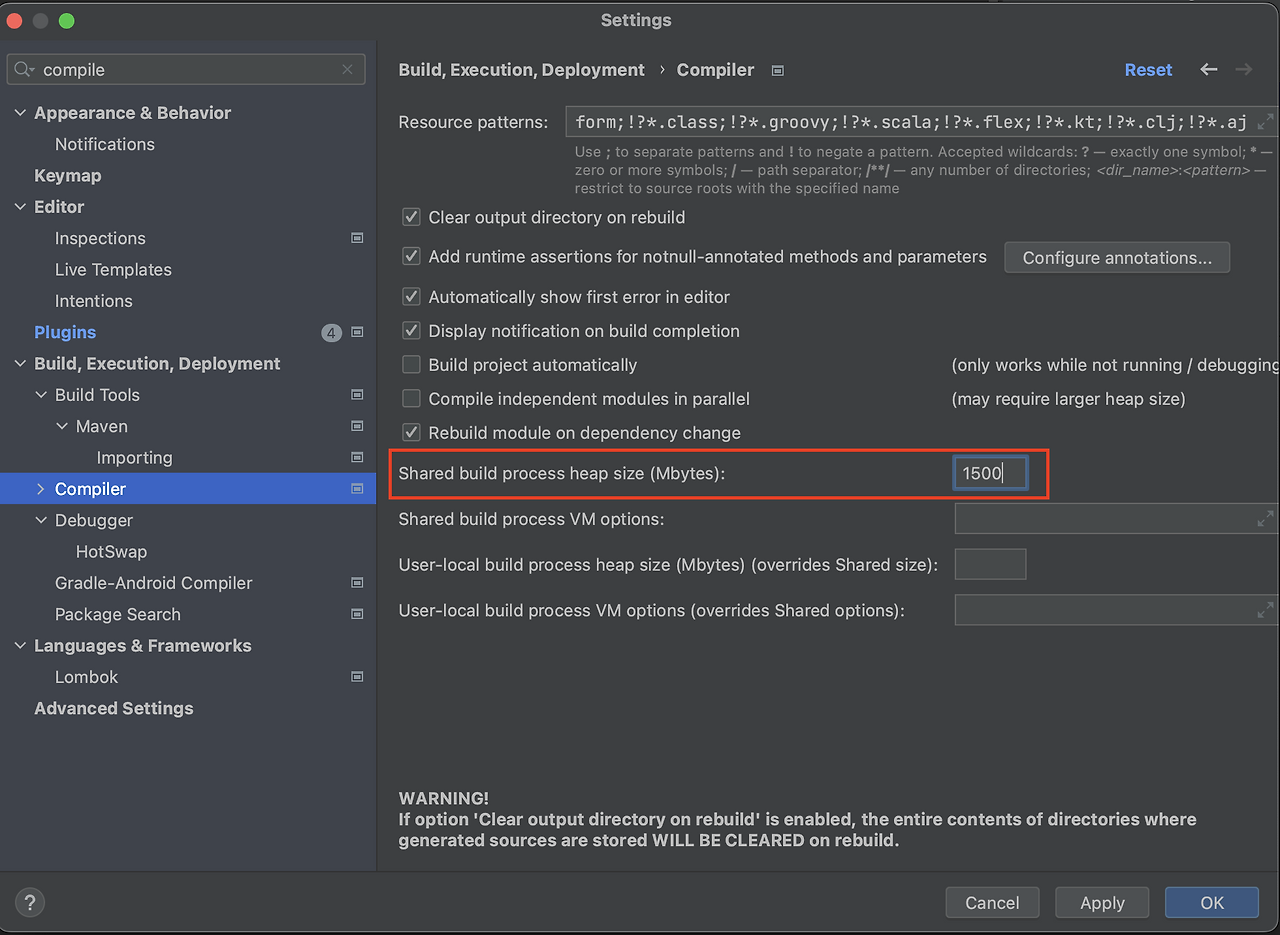Click the back navigation arrow near Reset
The width and height of the screenshot is (1280, 935).
click(1208, 70)
